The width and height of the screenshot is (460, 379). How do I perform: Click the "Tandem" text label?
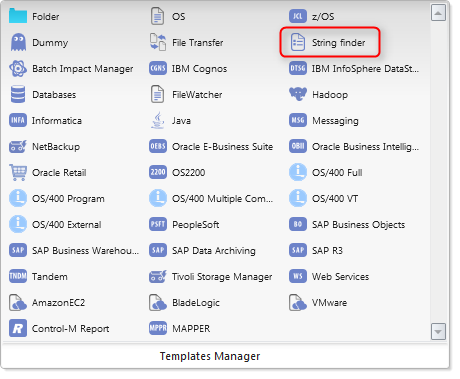coord(50,277)
